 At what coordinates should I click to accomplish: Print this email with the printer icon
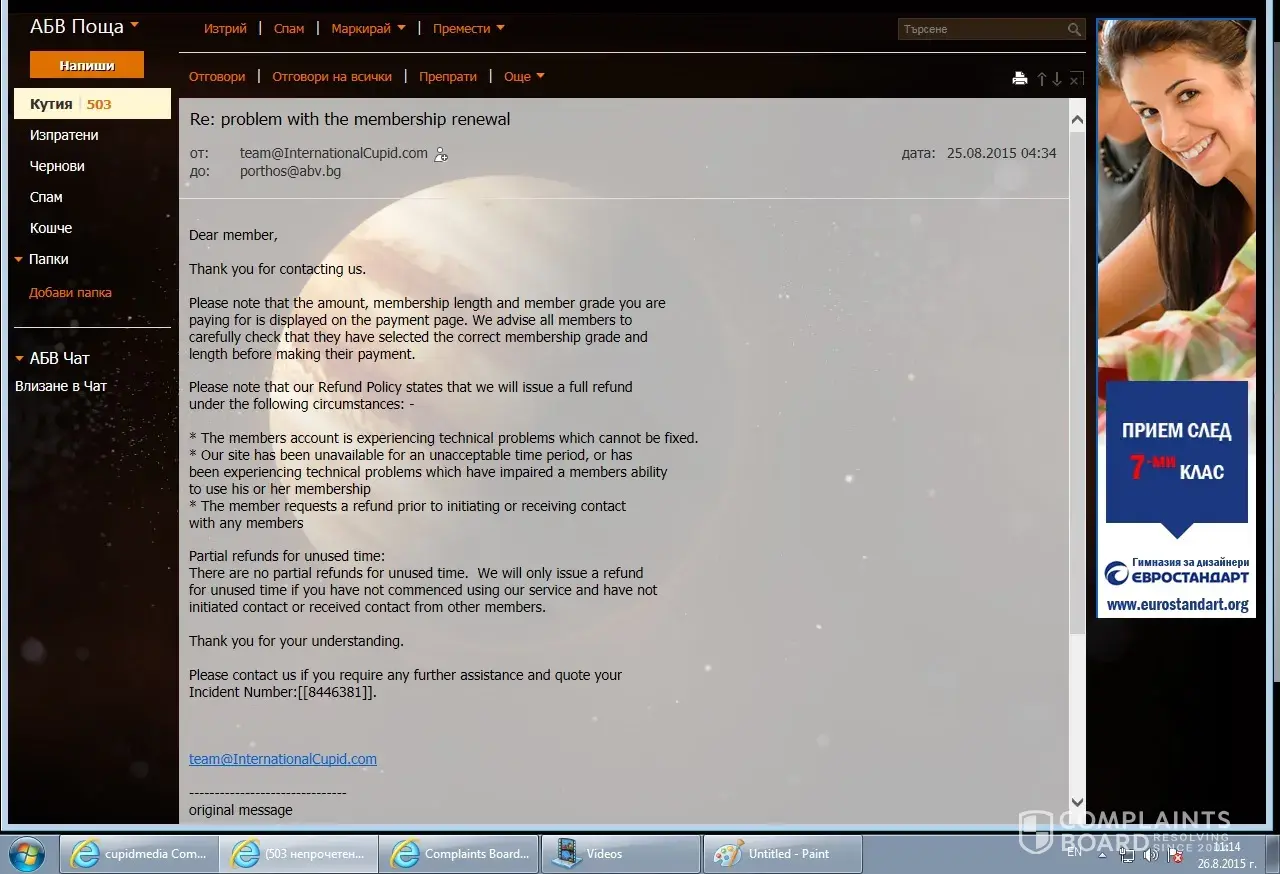pos(1020,78)
